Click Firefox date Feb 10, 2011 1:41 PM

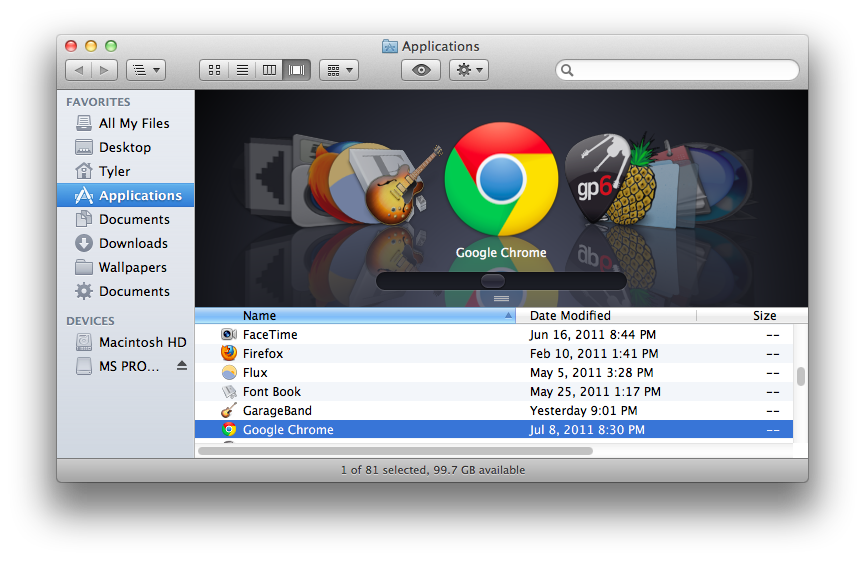[x=594, y=354]
